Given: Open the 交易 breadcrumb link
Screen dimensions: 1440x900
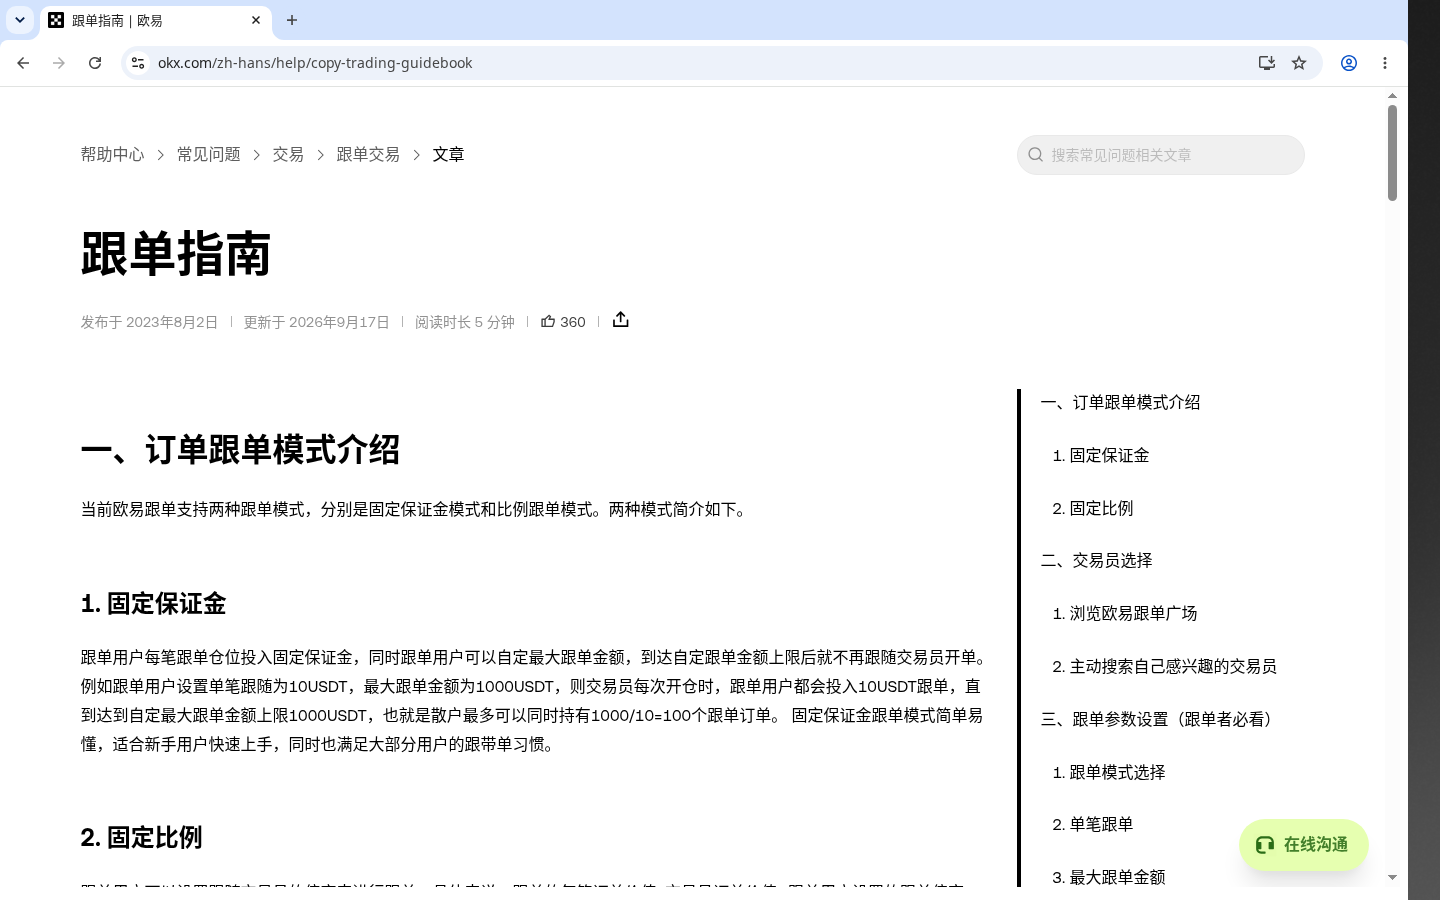Looking at the screenshot, I should (x=288, y=154).
